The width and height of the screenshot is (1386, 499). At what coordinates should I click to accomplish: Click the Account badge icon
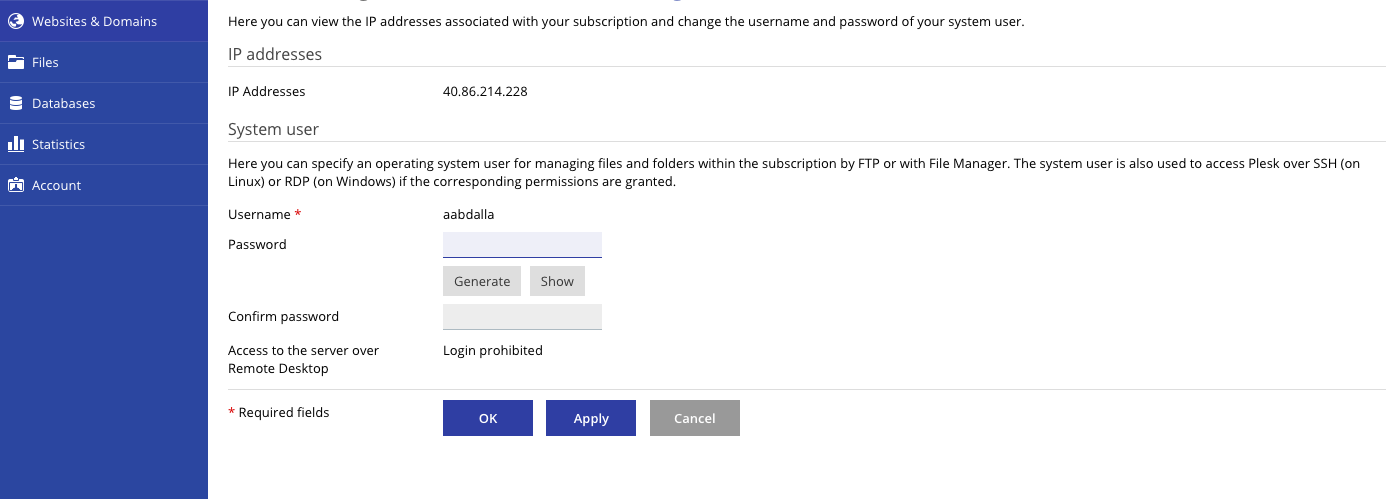coord(15,185)
